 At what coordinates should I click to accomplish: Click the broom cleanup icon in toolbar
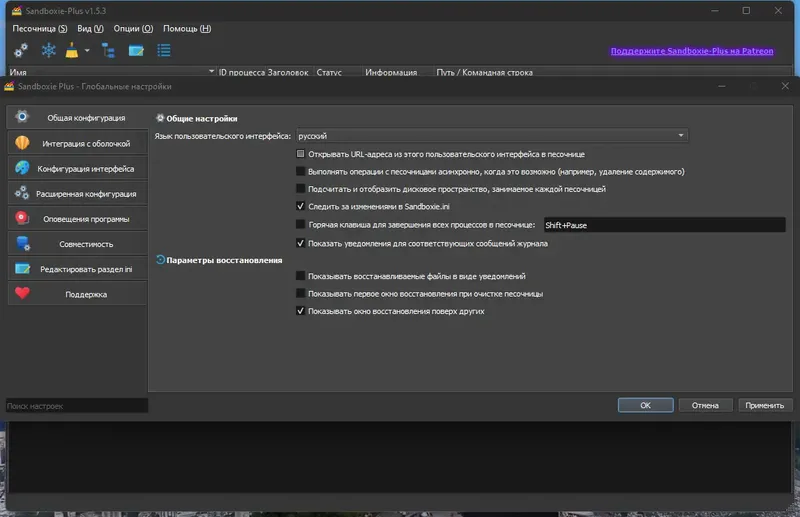pyautogui.click(x=72, y=50)
